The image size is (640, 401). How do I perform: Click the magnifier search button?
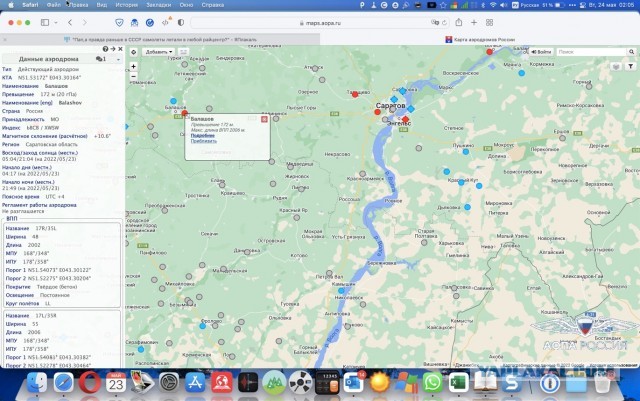point(631,52)
